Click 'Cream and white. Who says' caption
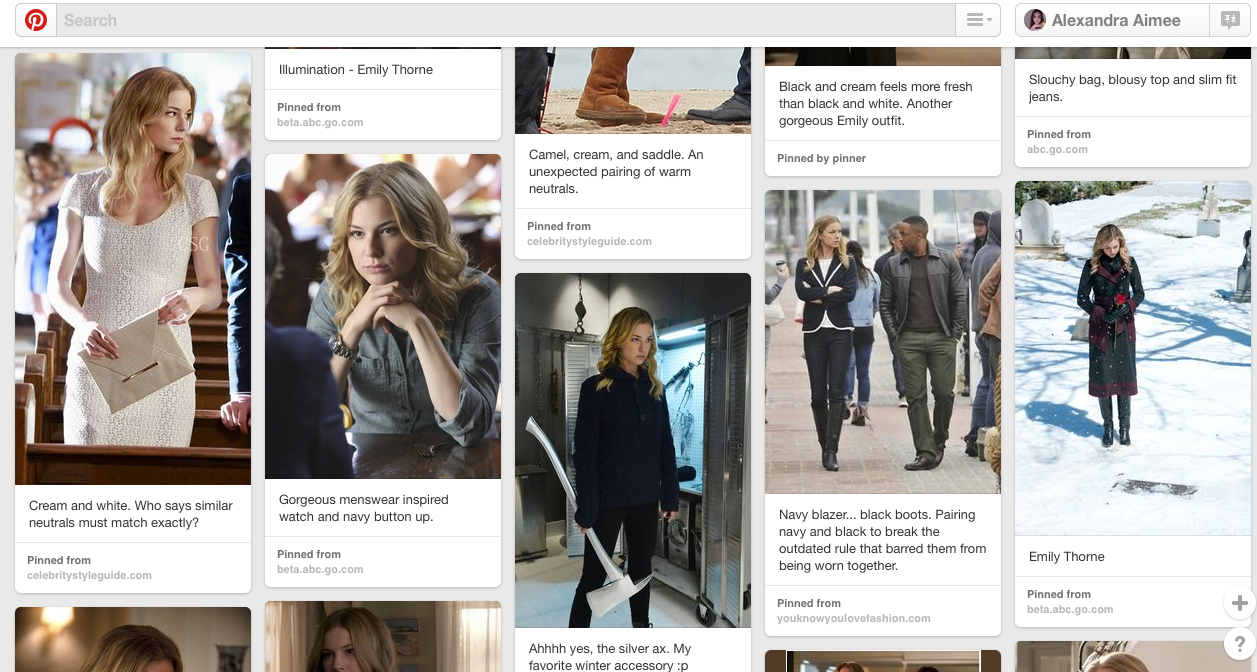The width and height of the screenshot is (1257, 672). pos(131,514)
